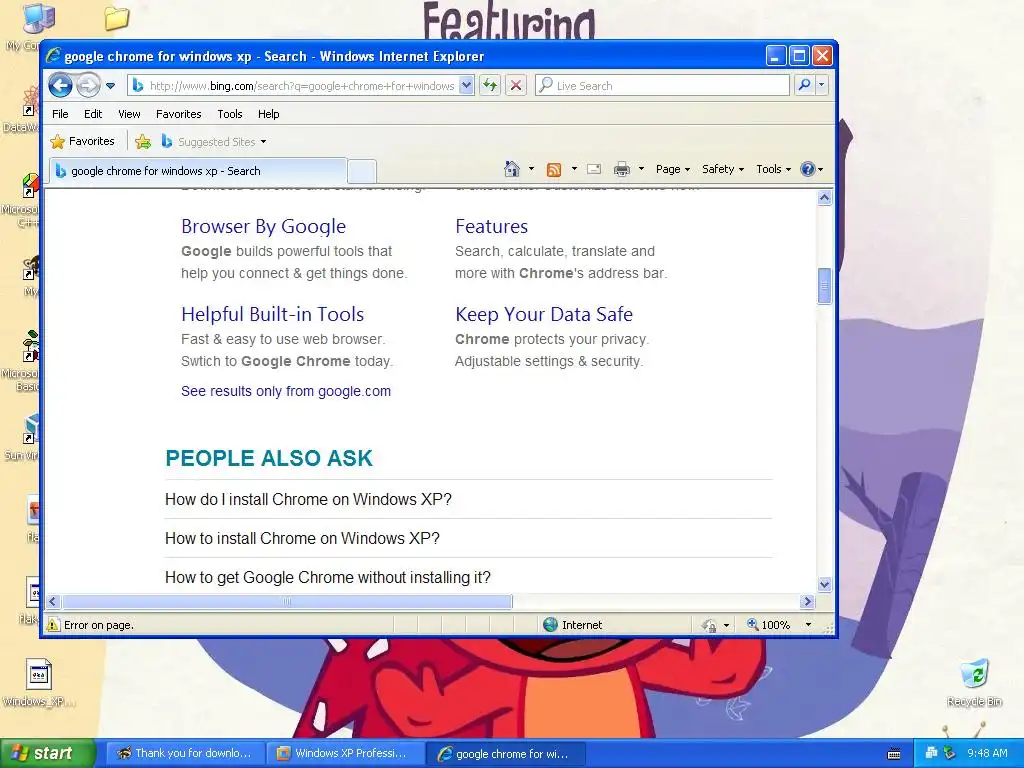Open the Page command menu

coord(673,169)
